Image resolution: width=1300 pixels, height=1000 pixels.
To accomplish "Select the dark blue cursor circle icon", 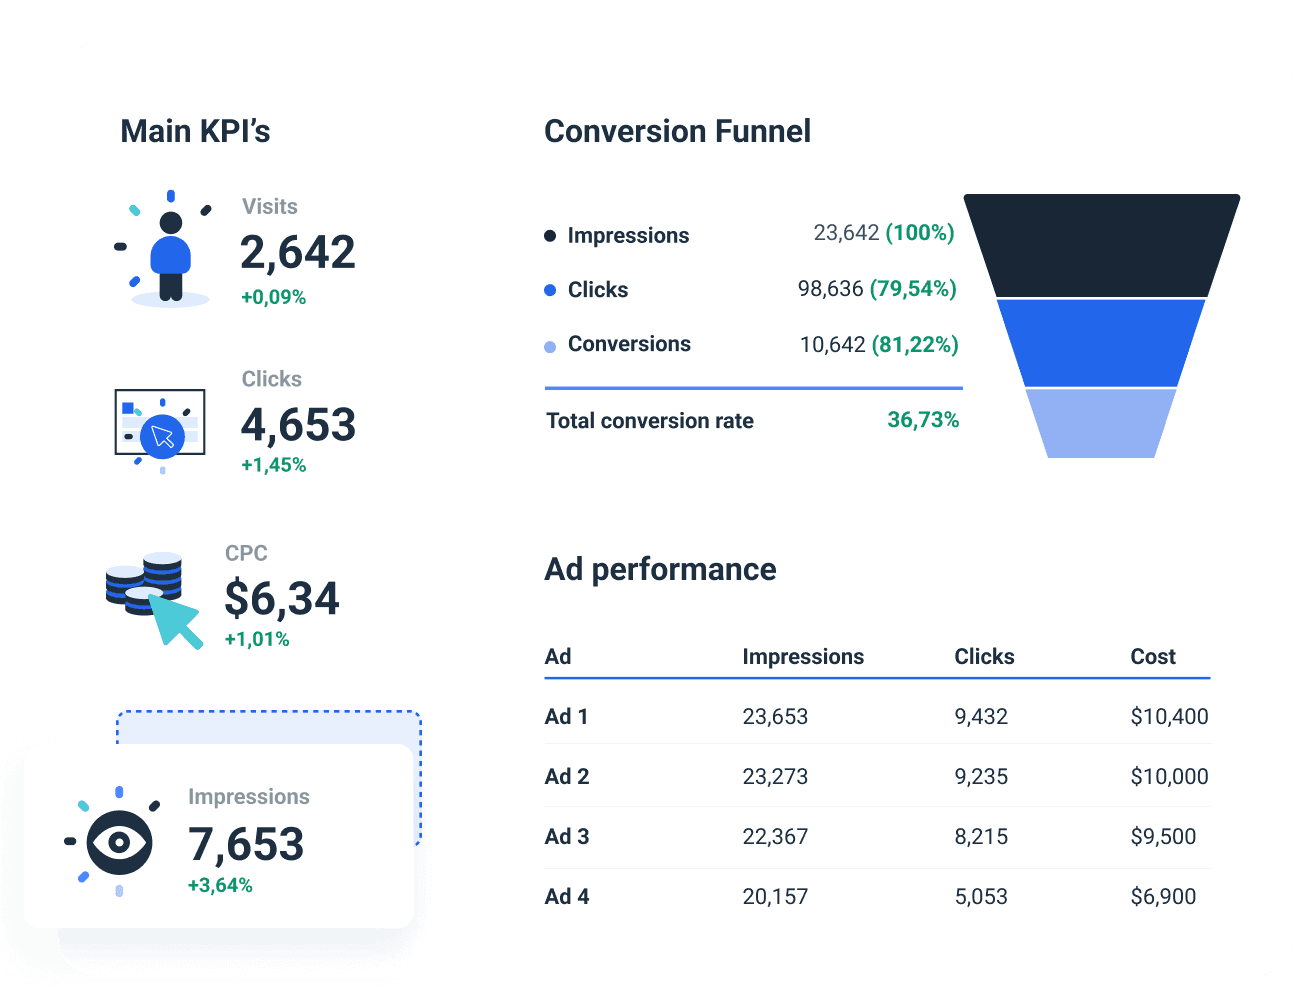I will (x=162, y=435).
